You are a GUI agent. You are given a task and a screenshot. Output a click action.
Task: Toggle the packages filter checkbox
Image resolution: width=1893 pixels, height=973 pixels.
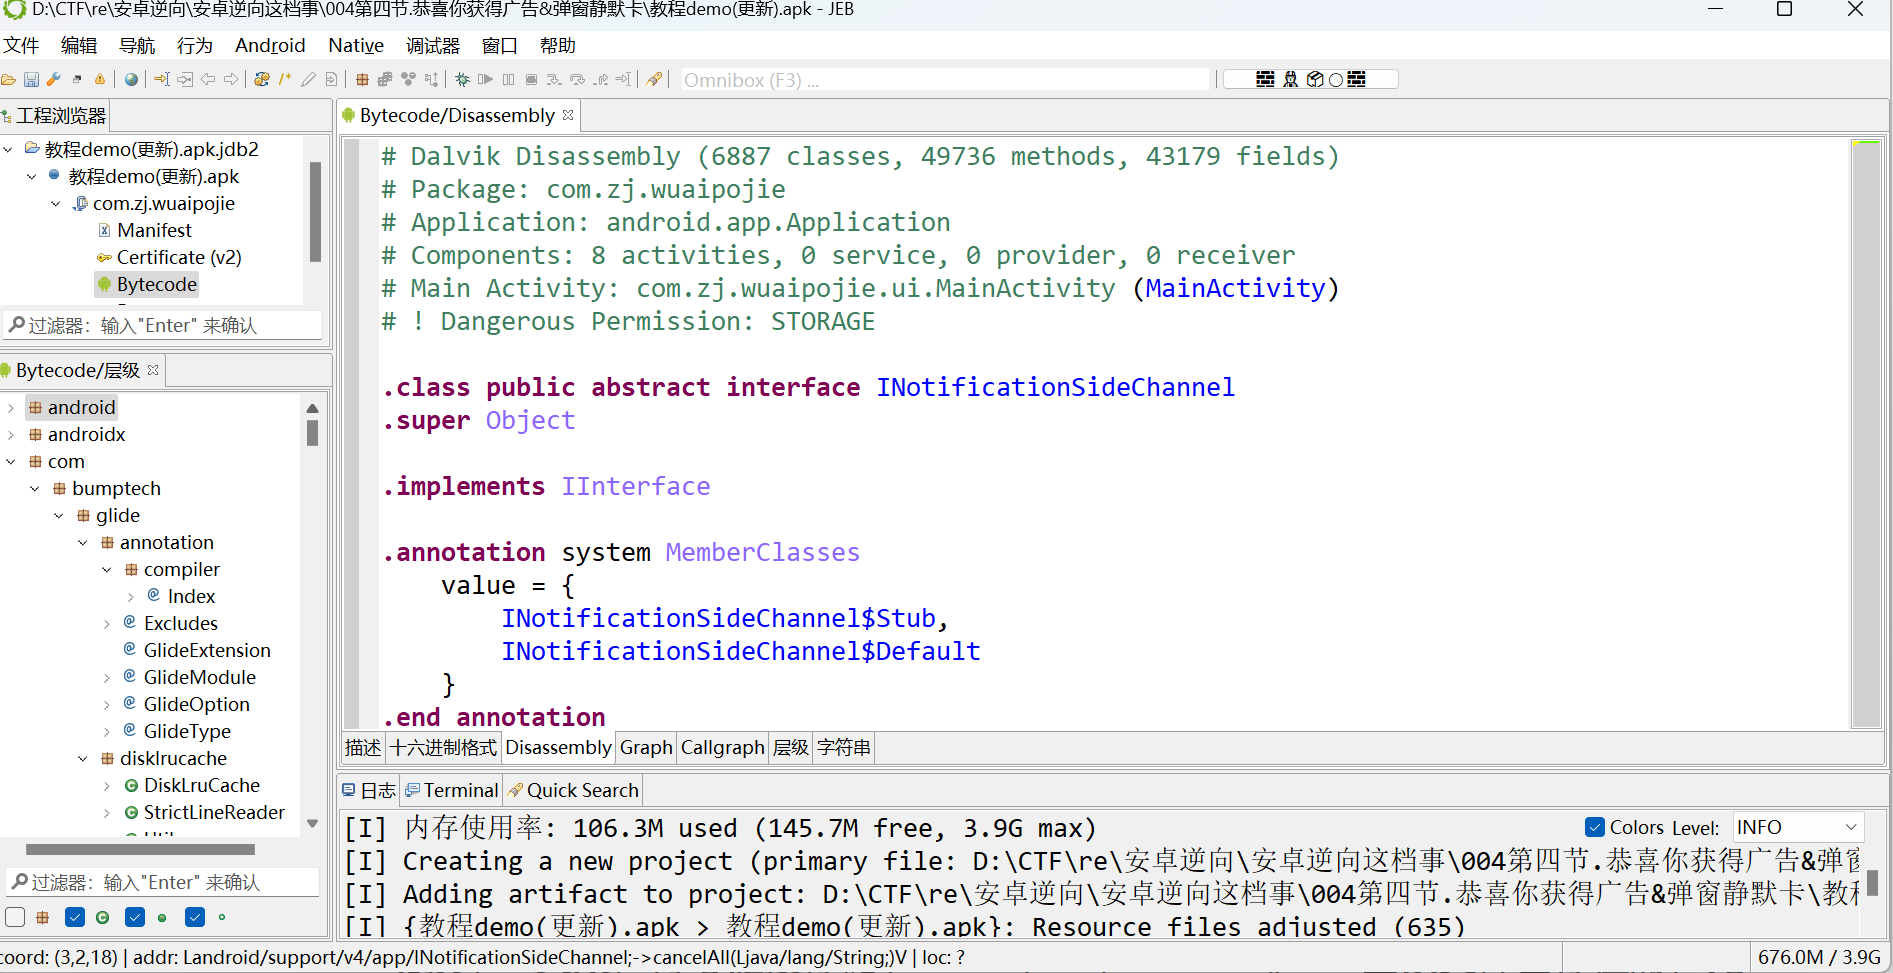coord(15,917)
